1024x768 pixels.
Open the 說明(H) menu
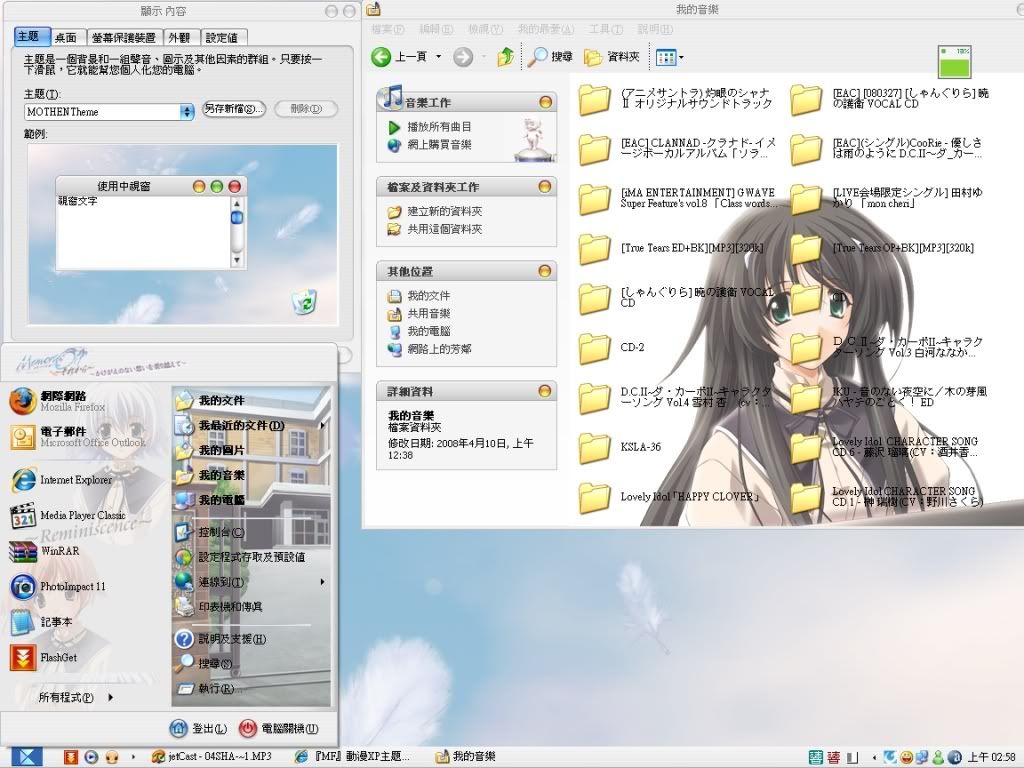click(654, 29)
